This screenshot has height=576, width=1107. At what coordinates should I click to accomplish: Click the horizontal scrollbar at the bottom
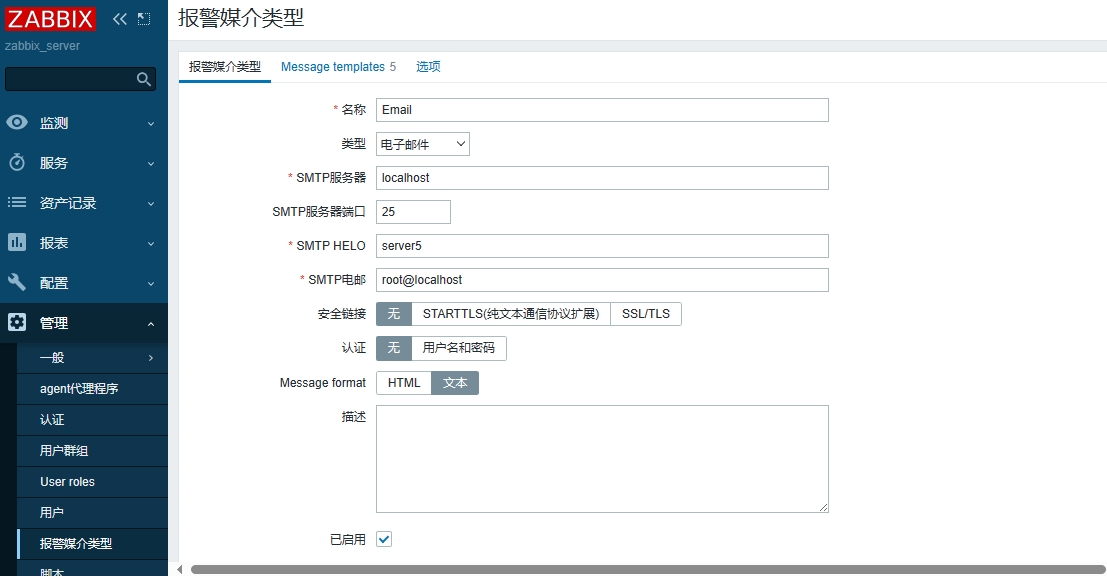point(640,569)
